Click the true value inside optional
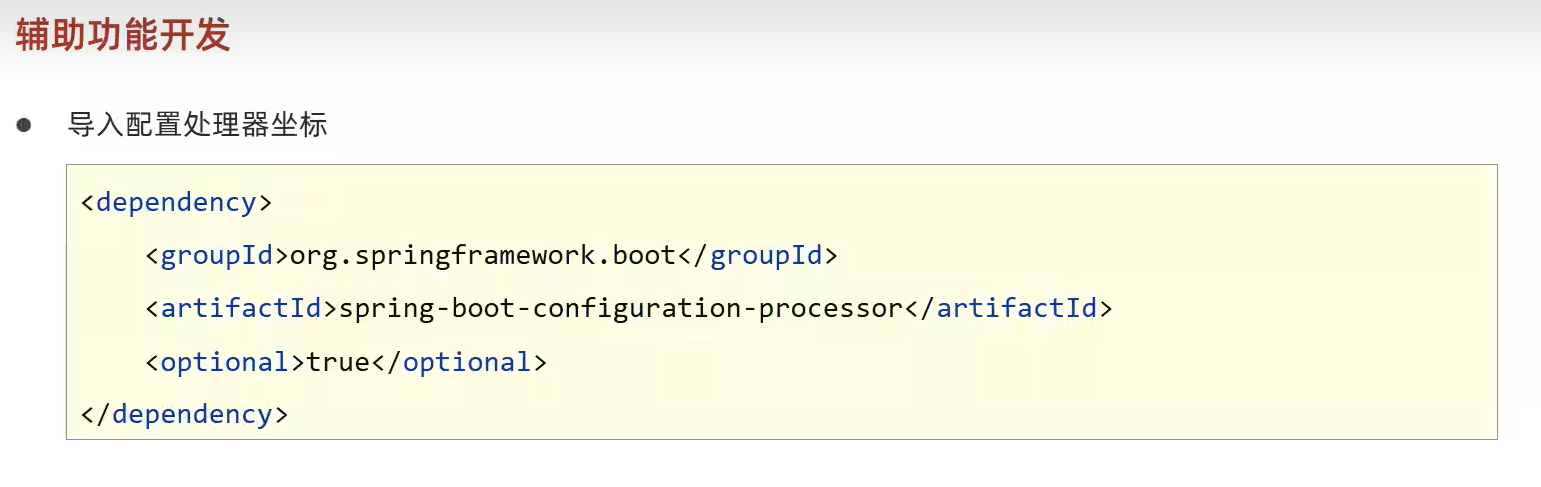 click(x=338, y=362)
